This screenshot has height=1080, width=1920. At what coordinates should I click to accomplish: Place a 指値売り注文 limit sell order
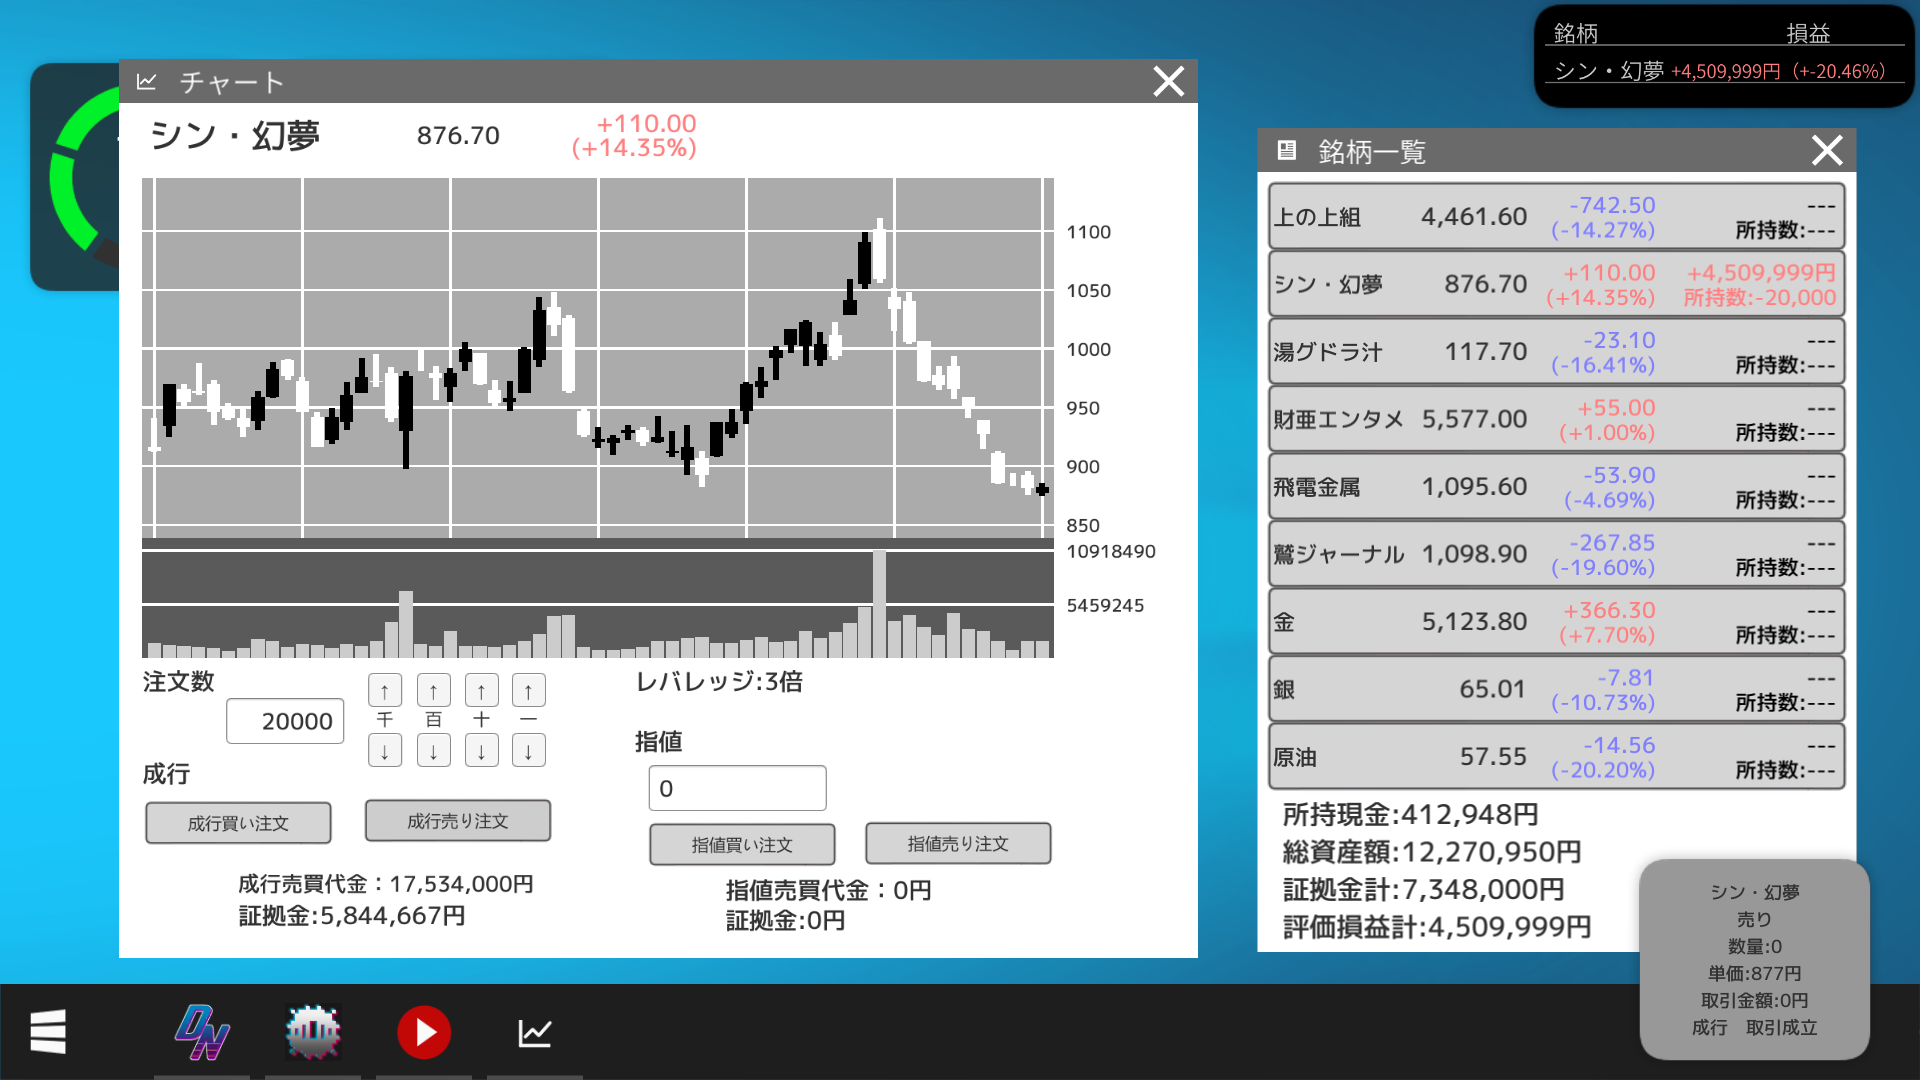coord(958,844)
